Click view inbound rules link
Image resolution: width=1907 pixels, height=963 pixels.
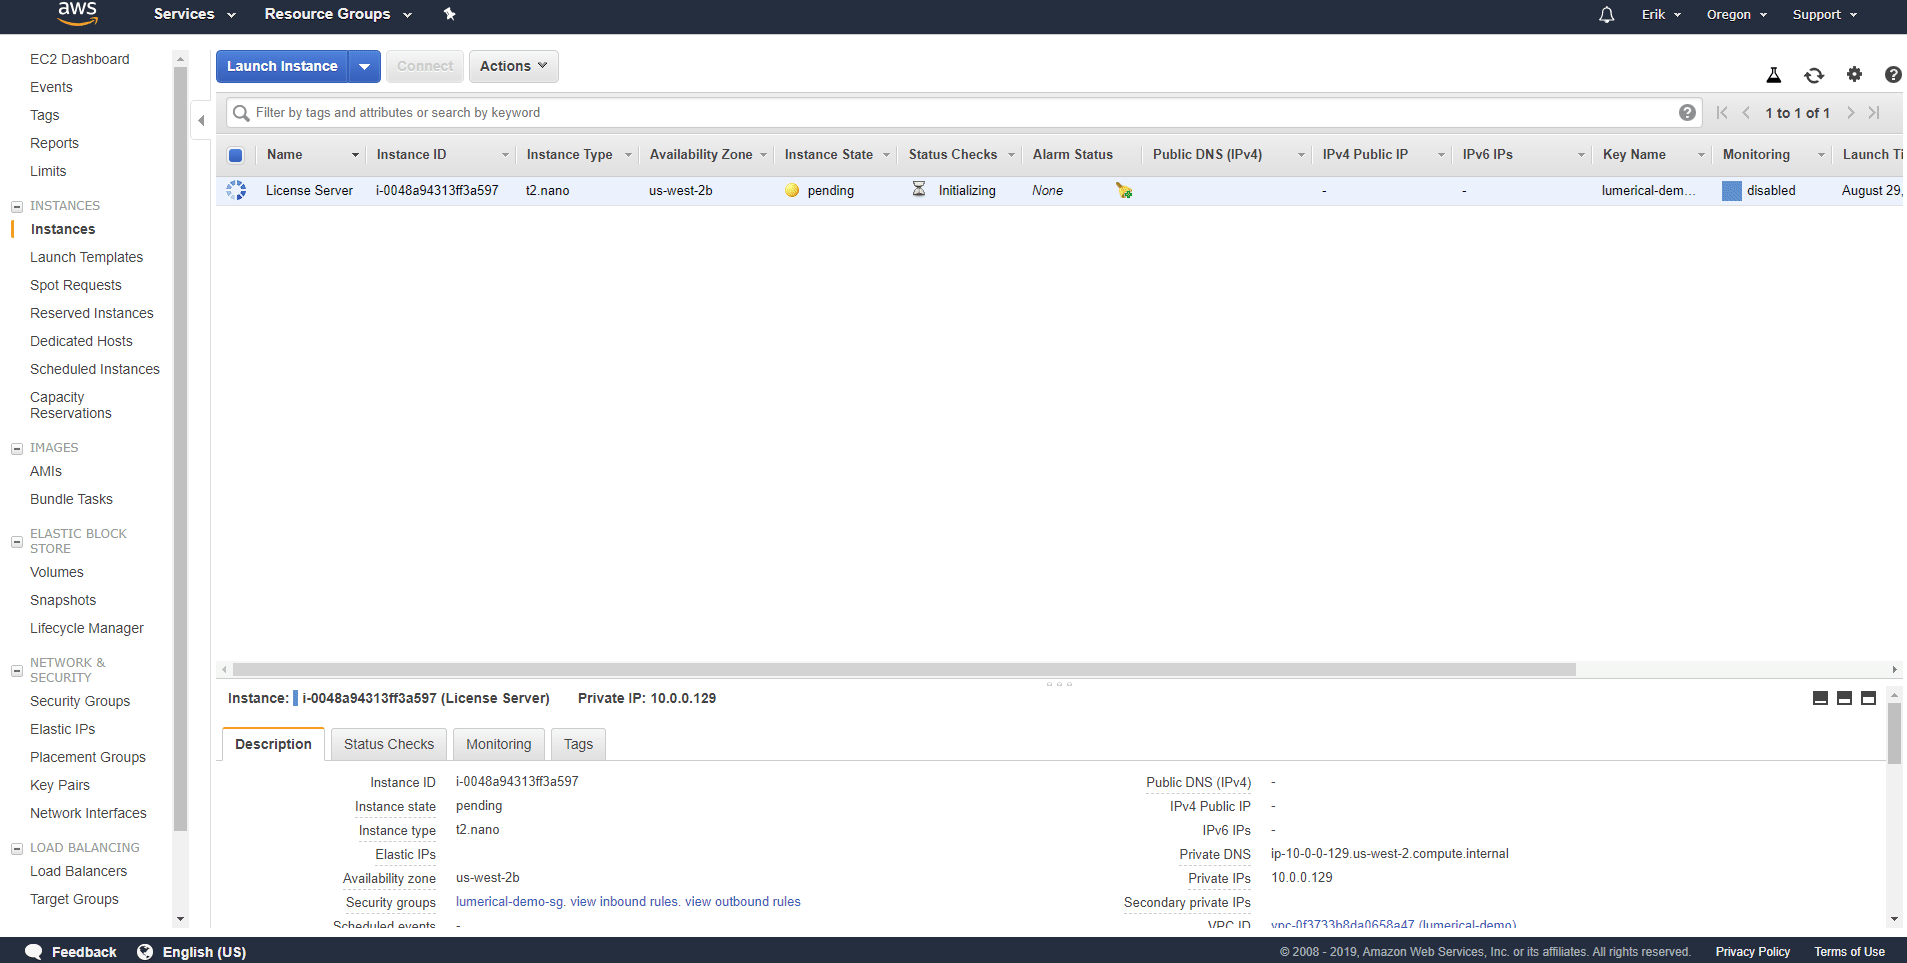click(x=625, y=901)
